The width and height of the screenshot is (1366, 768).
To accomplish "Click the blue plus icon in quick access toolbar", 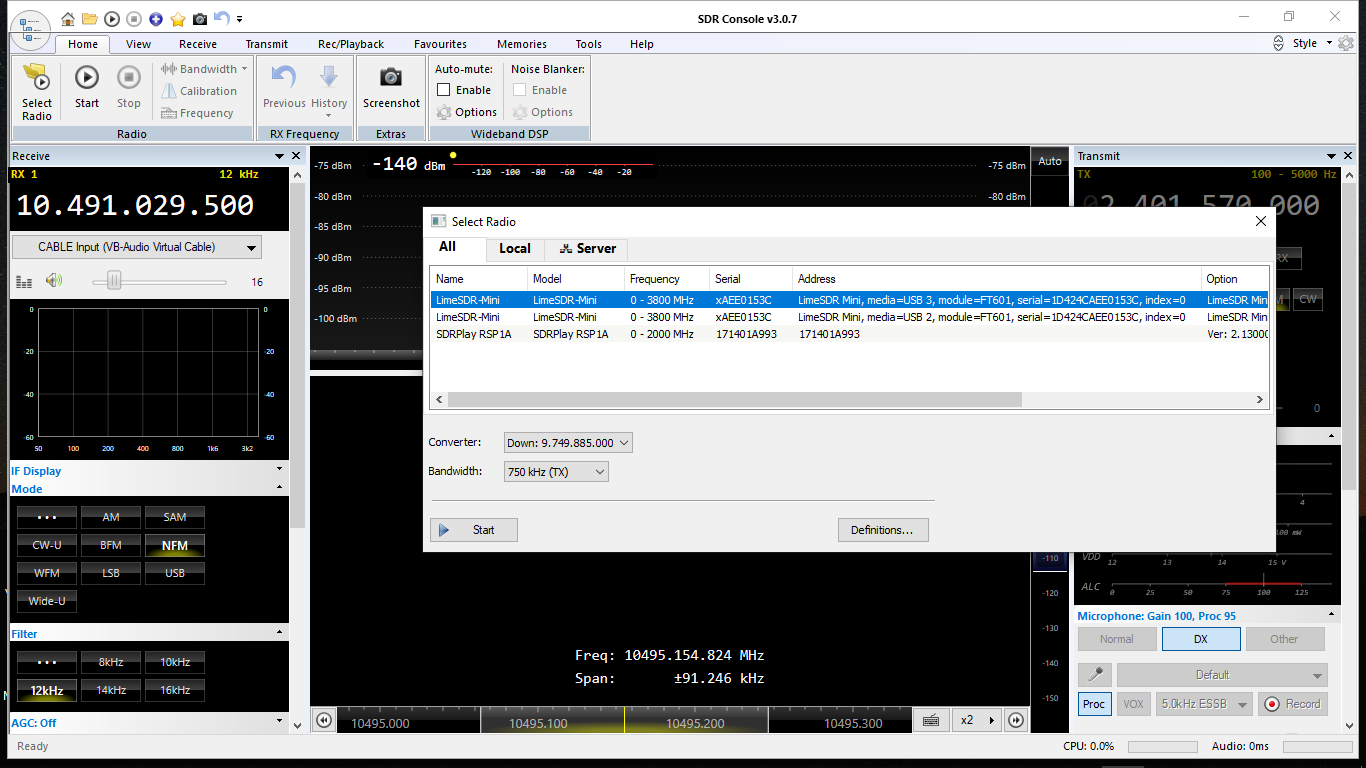I will click(156, 18).
